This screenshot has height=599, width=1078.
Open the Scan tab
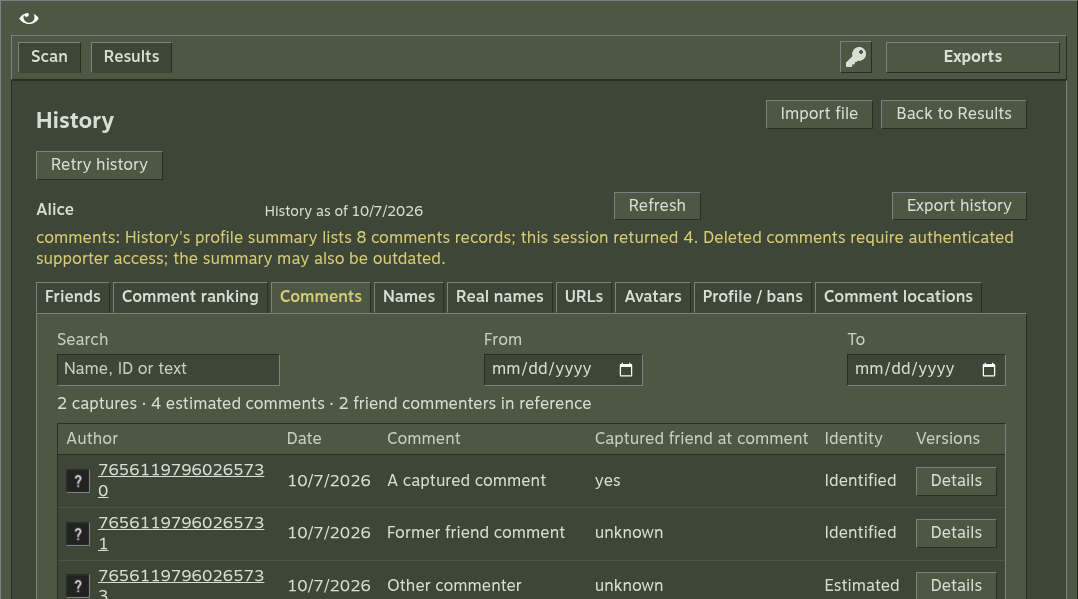pos(50,57)
